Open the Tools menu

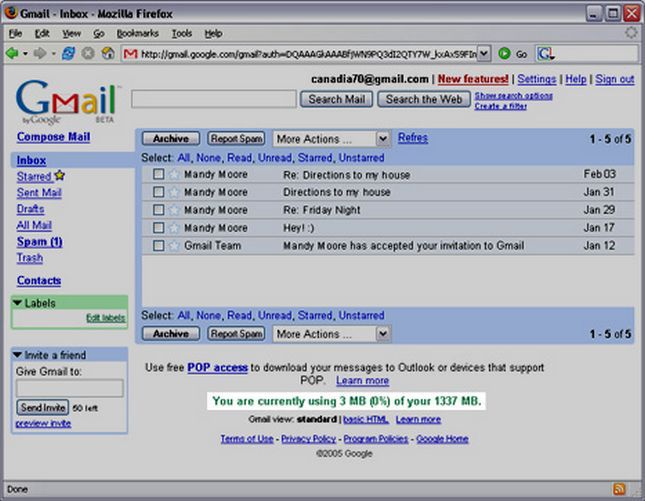point(182,33)
